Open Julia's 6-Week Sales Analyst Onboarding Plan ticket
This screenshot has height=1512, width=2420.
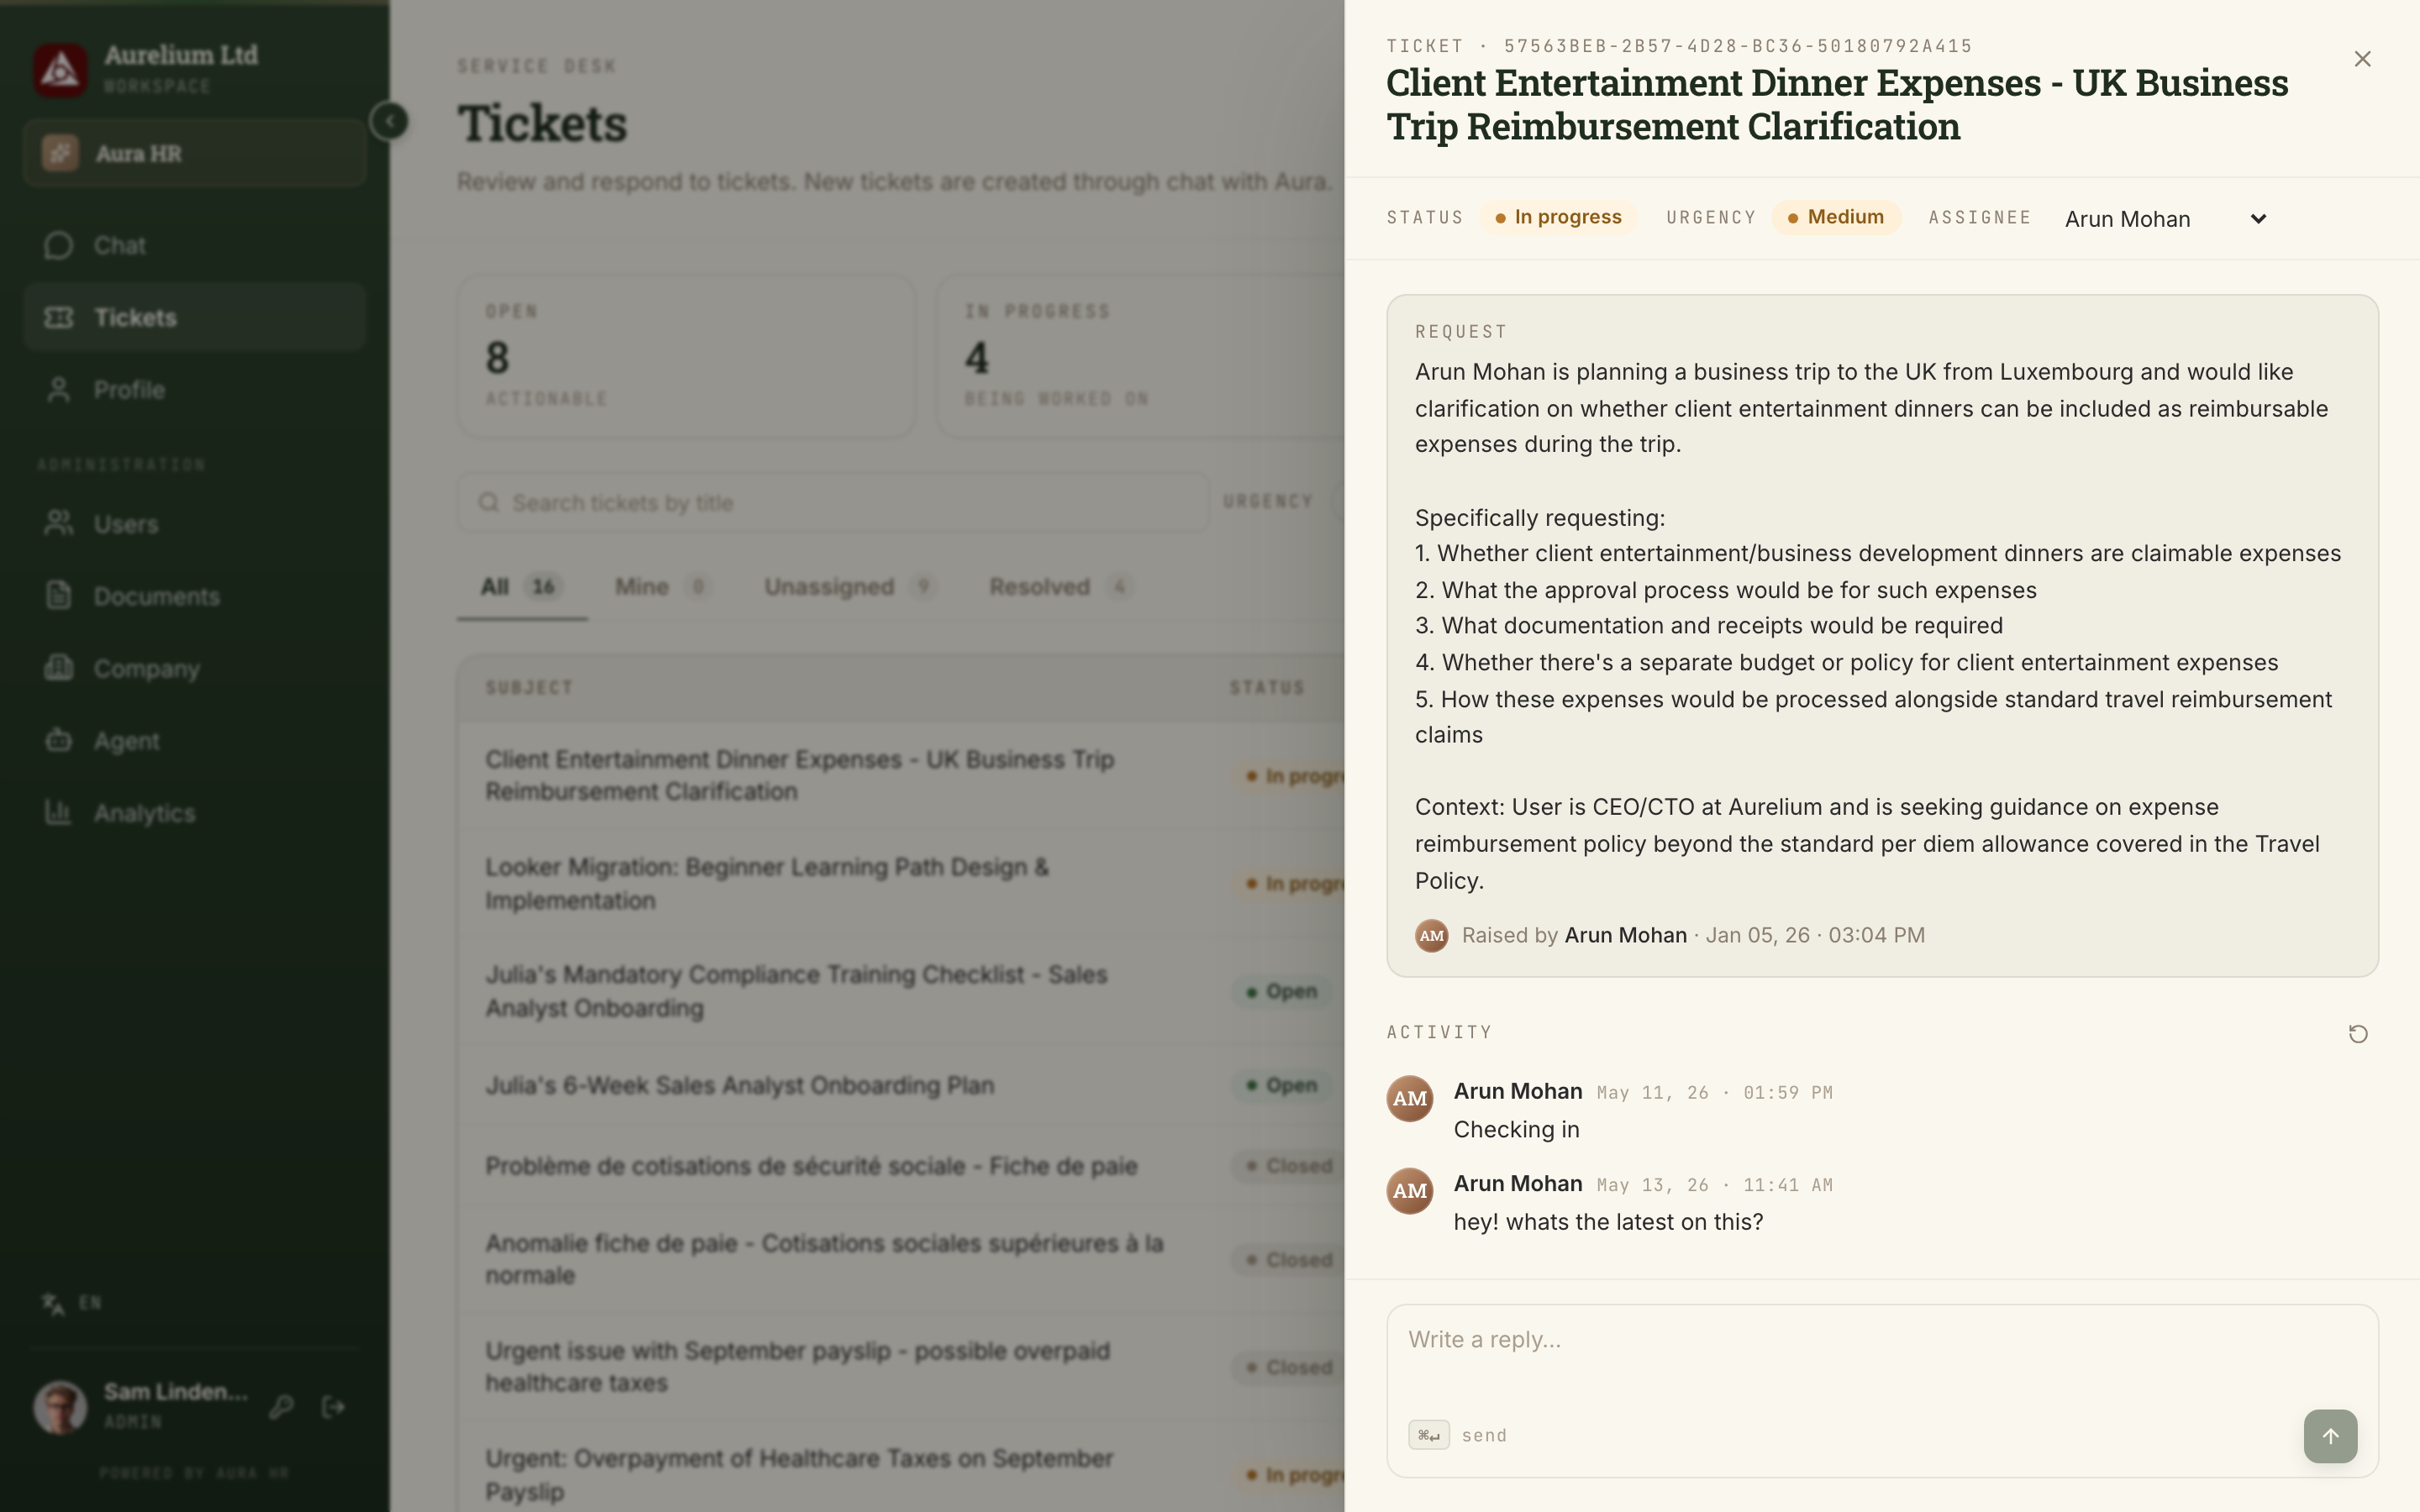(739, 1086)
